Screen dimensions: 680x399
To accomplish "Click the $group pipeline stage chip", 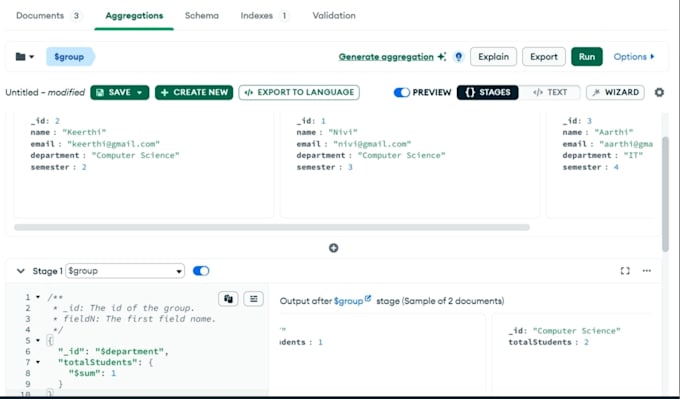I will pyautogui.click(x=70, y=57).
